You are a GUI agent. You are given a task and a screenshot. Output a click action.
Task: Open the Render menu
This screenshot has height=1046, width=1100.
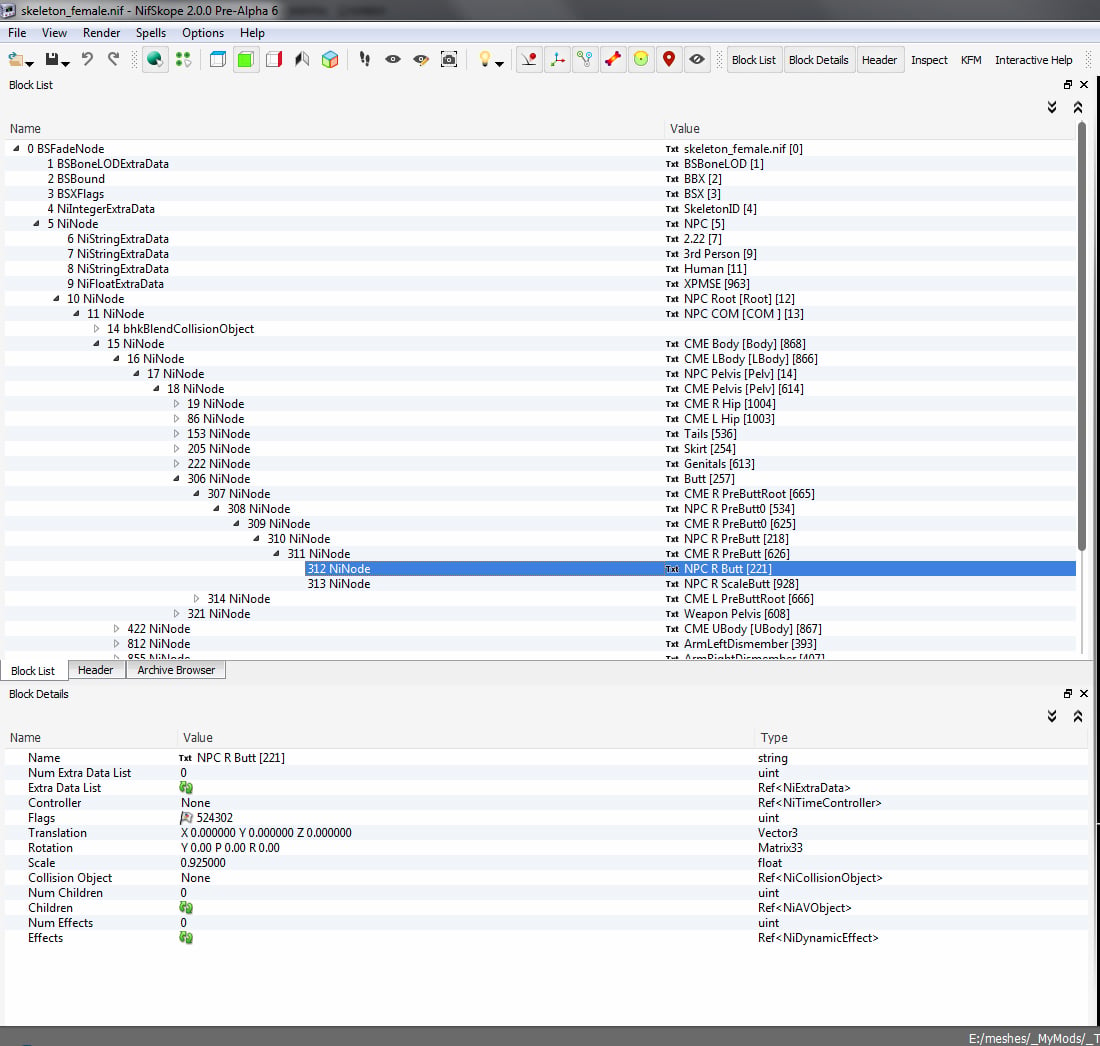[101, 33]
